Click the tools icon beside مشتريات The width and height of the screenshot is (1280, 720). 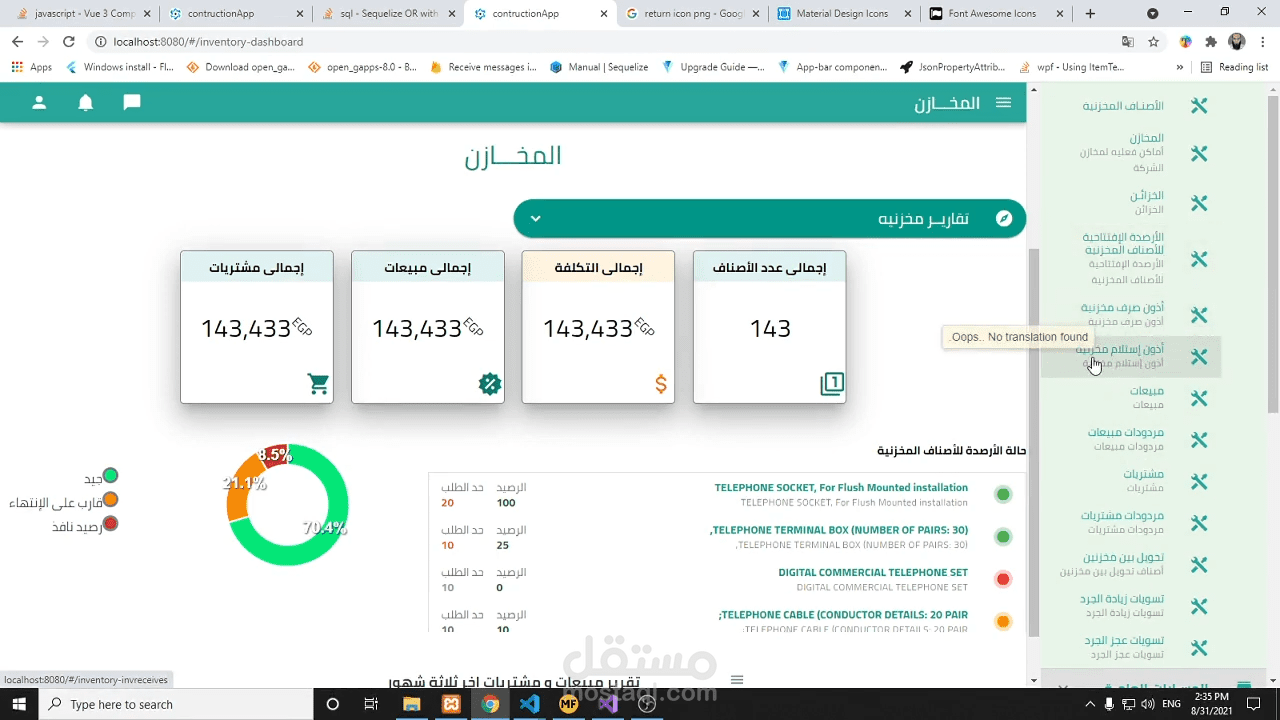tap(1199, 482)
